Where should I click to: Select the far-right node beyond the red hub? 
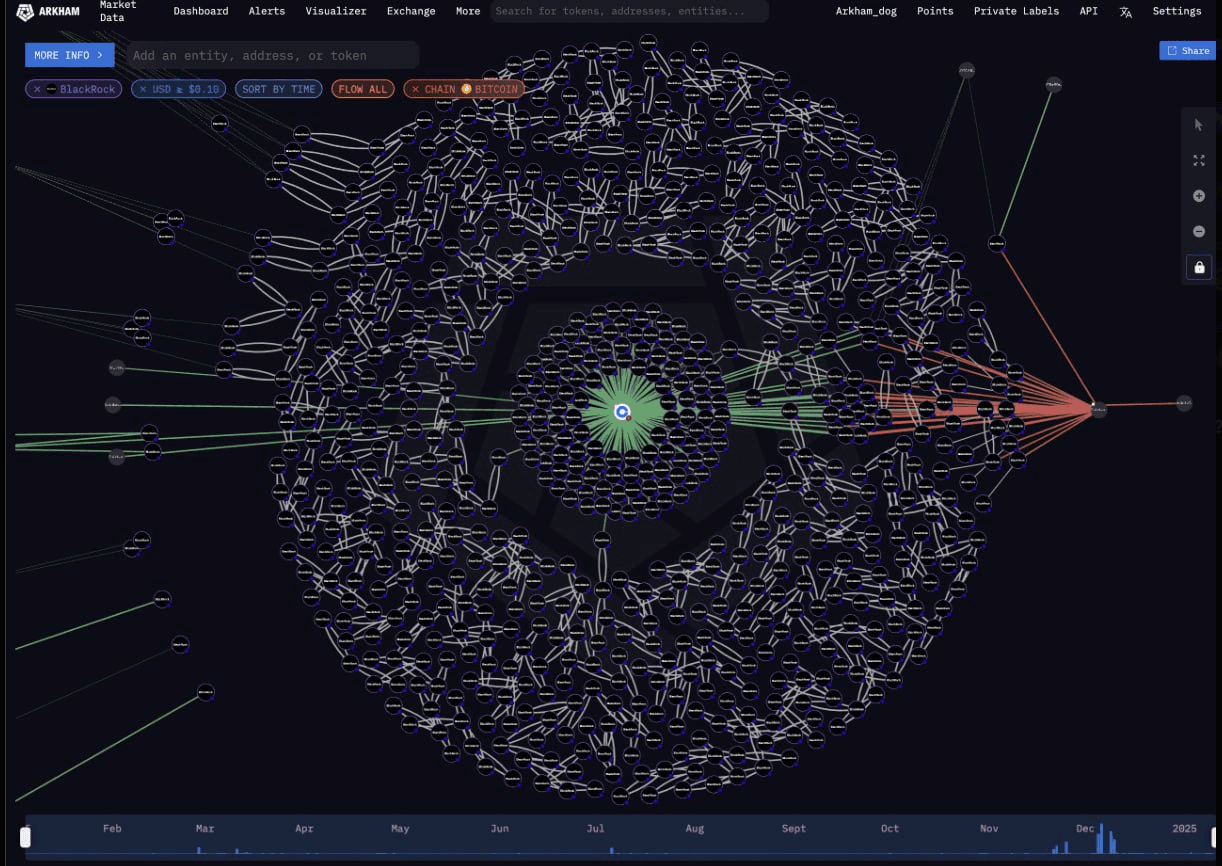(x=1184, y=404)
